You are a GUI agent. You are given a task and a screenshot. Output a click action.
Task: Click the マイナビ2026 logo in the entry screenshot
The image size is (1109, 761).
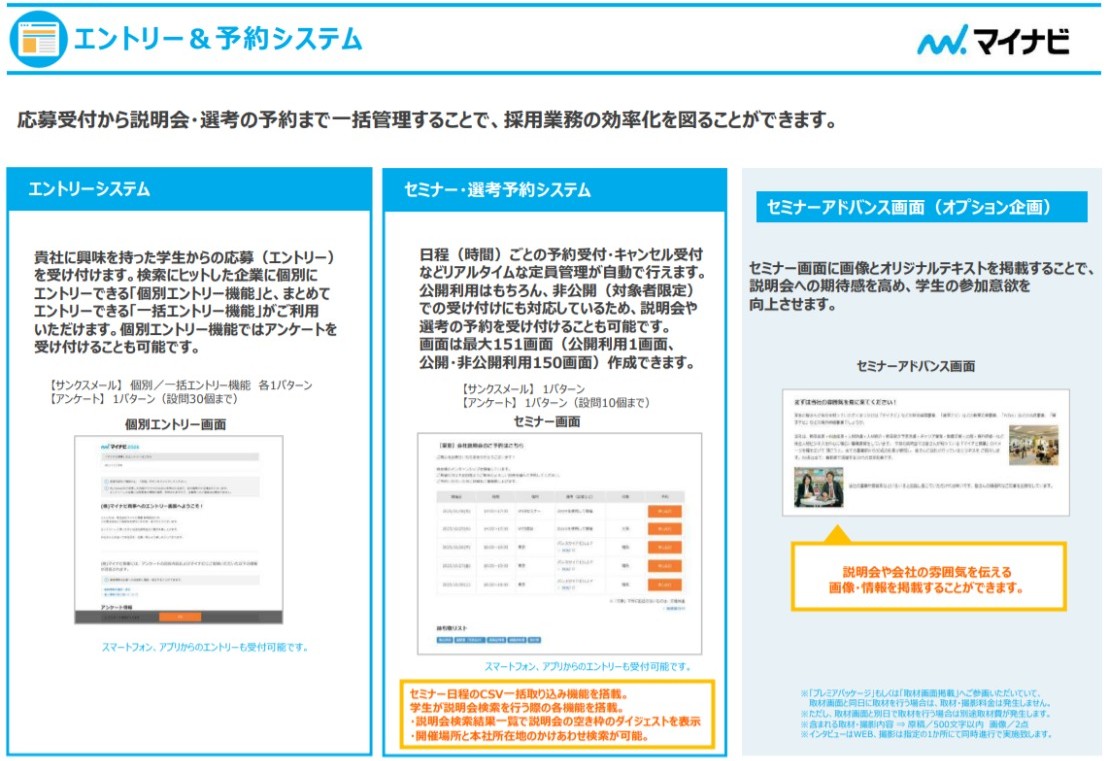120,447
